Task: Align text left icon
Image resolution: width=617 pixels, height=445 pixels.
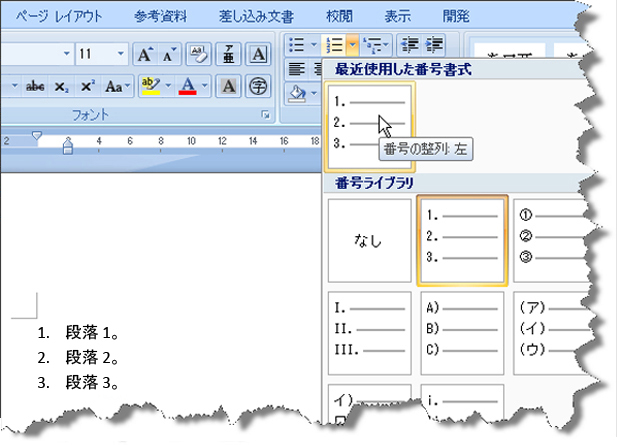Action: tap(297, 70)
